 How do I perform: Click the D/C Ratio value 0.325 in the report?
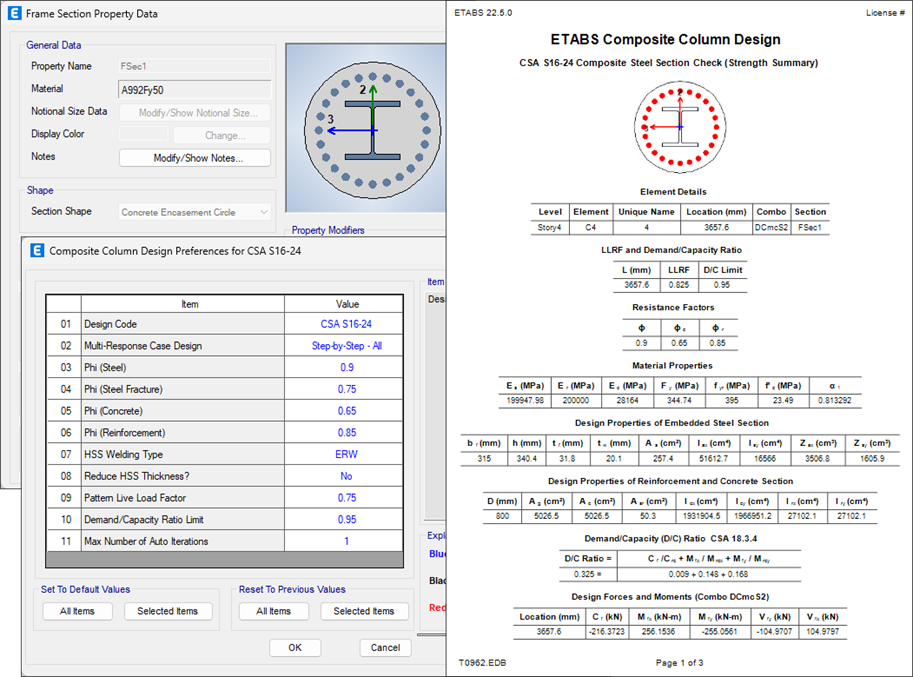pyautogui.click(x=588, y=574)
